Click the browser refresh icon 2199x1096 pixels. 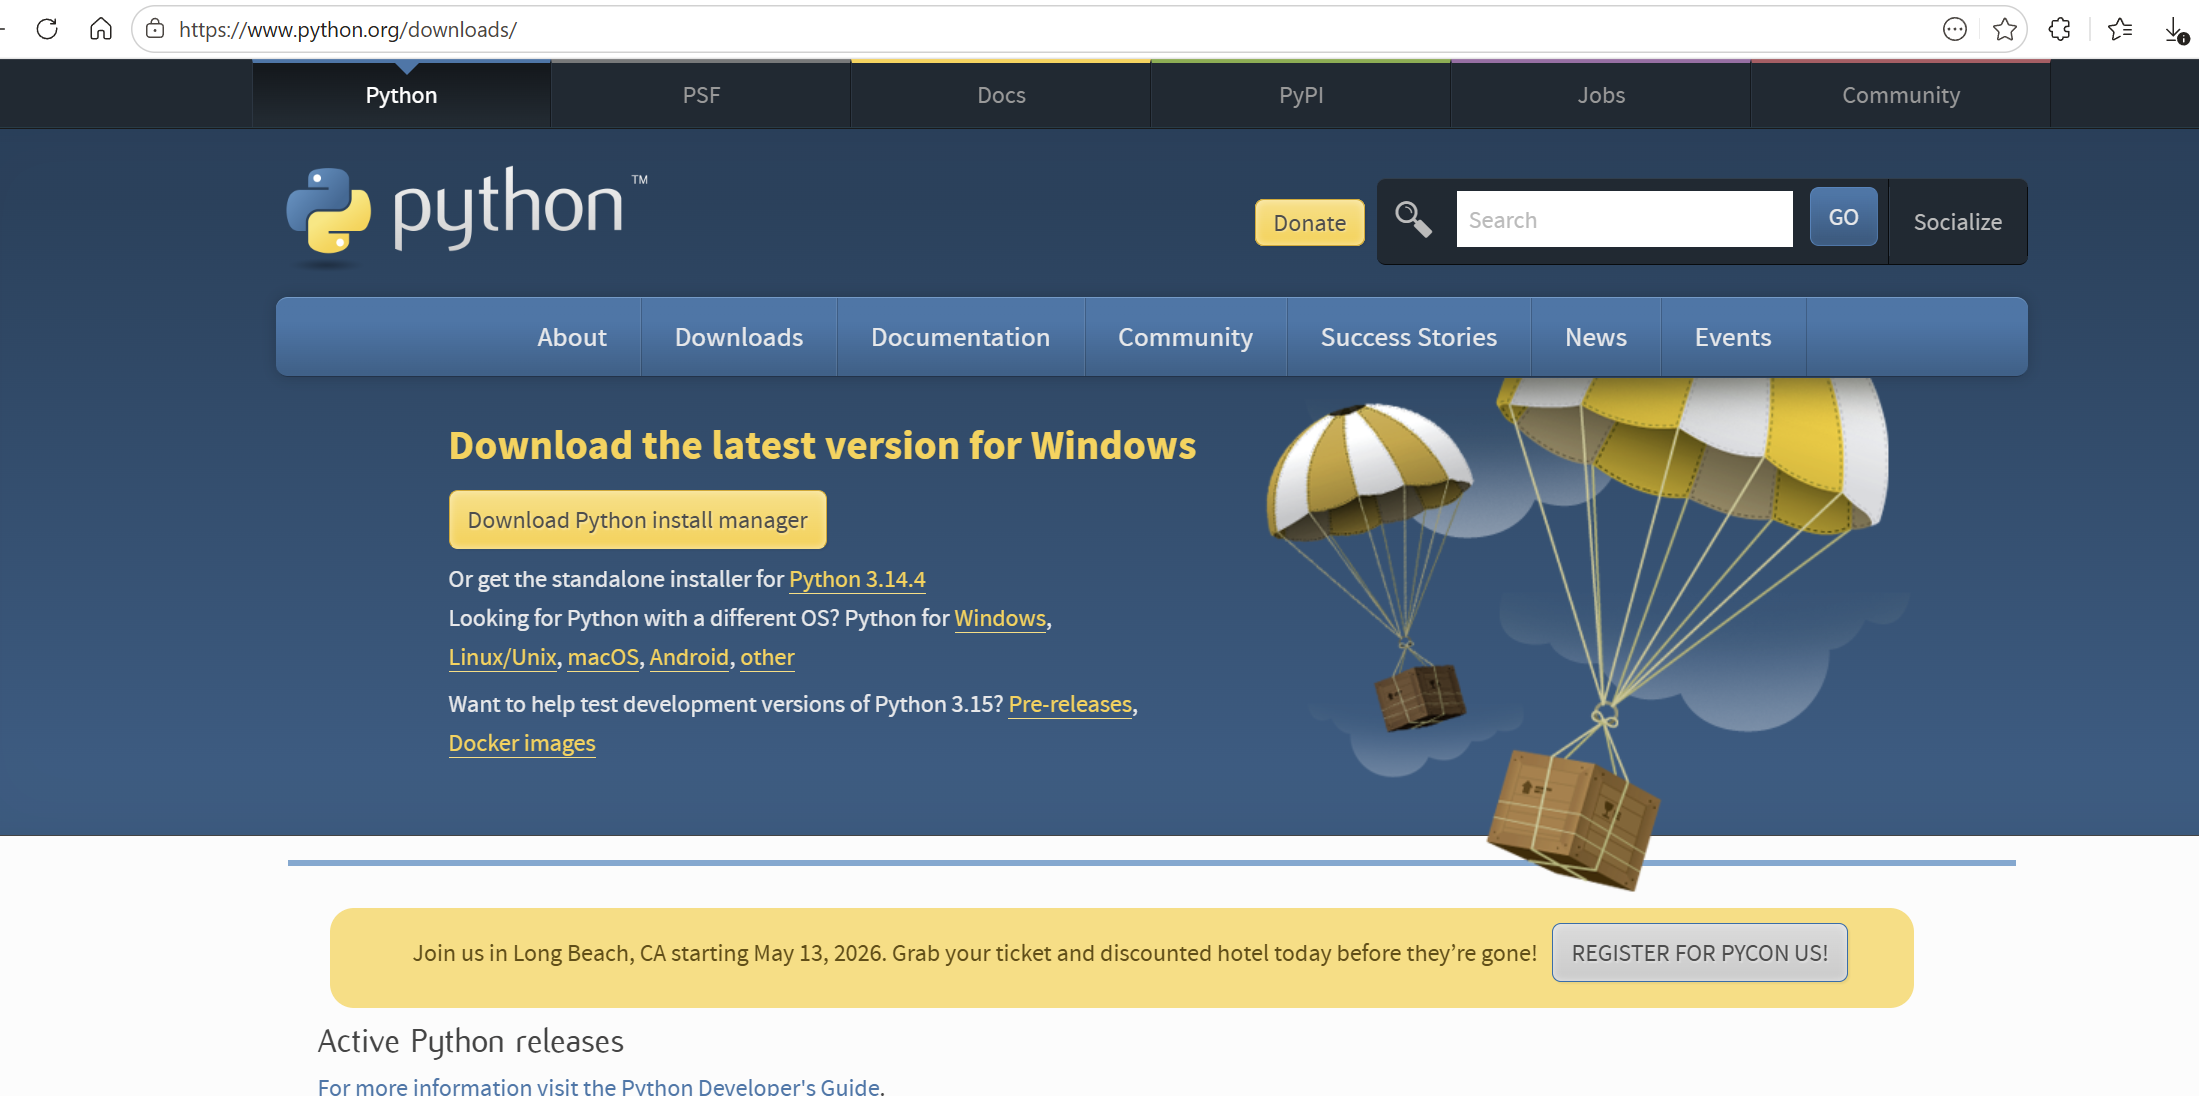click(x=47, y=29)
